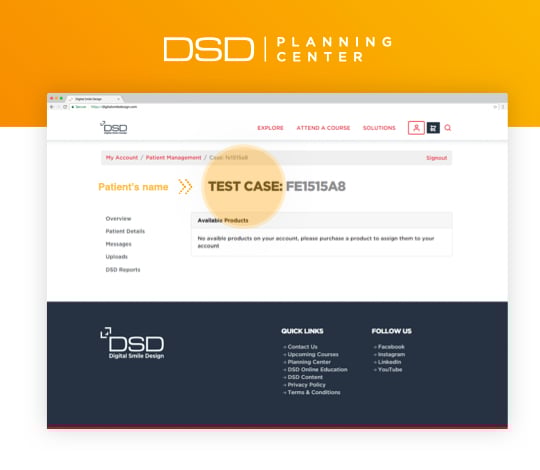Open the EXPLORE menu

click(270, 128)
